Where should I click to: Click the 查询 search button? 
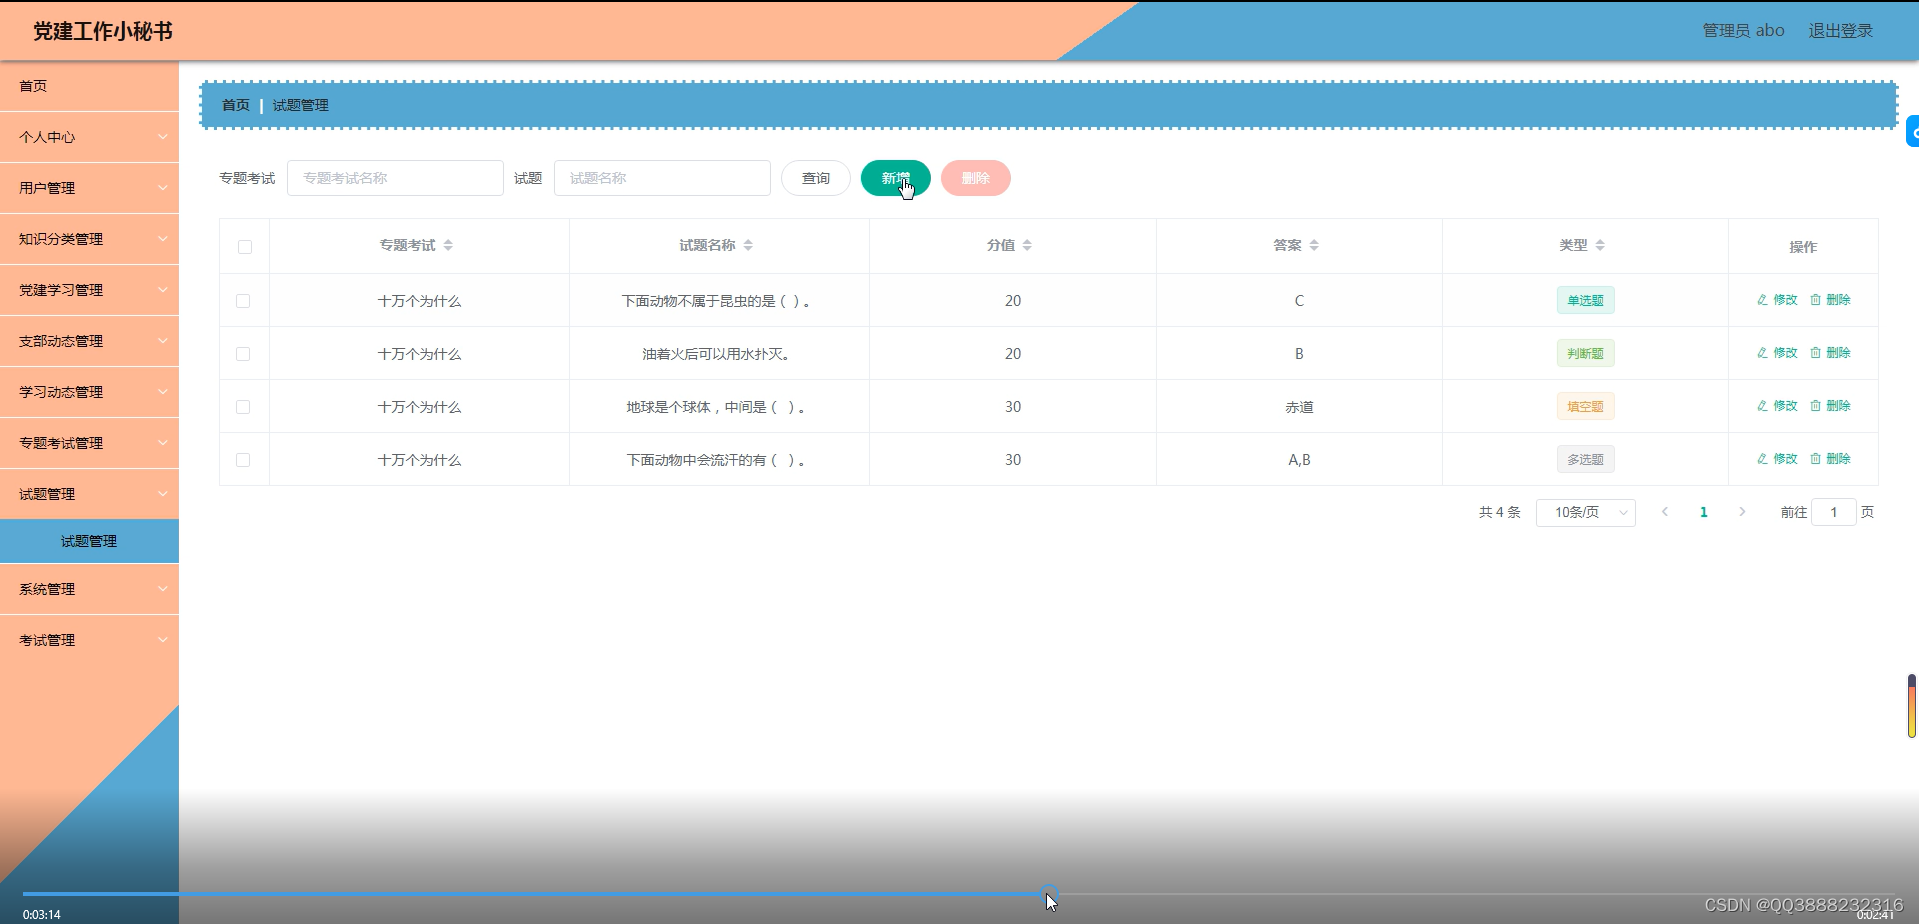[x=816, y=178]
